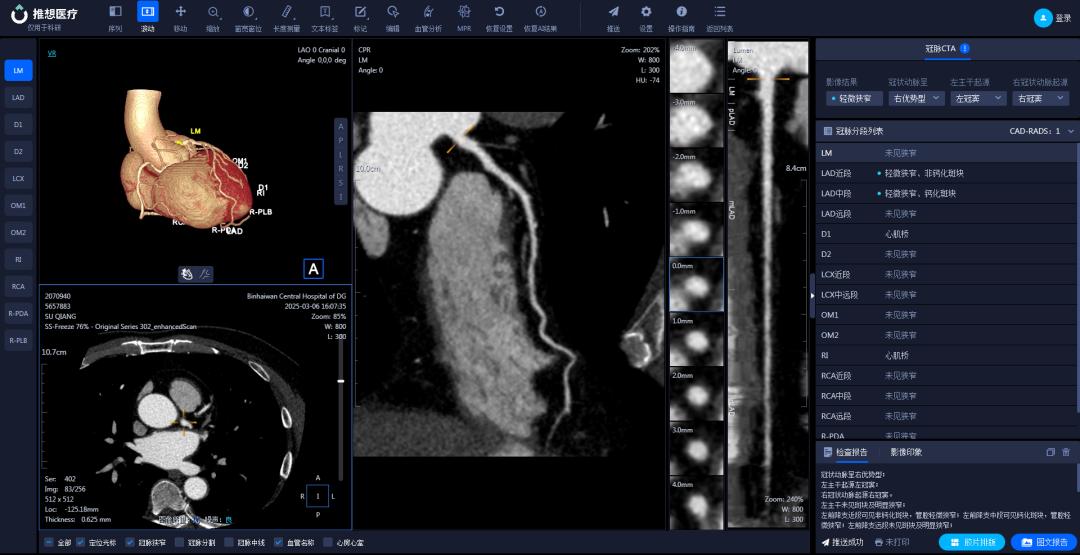Viewport: 1080px width, 555px height.
Task: Select the 窗宽窗位 window level tool
Action: [x=248, y=12]
